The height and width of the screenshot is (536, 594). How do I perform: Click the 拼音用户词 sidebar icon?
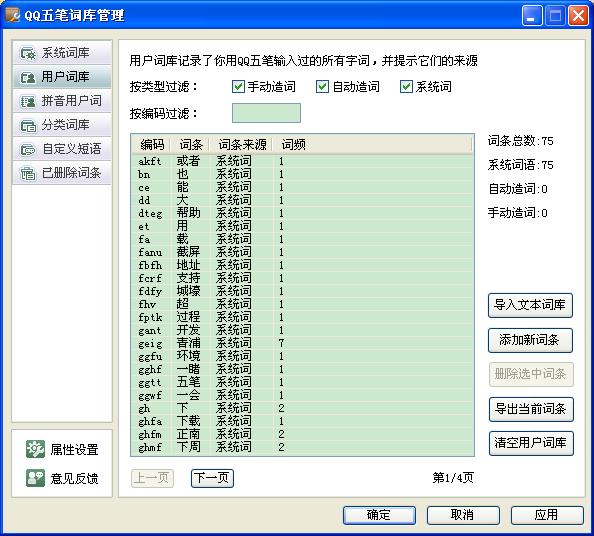tap(28, 101)
